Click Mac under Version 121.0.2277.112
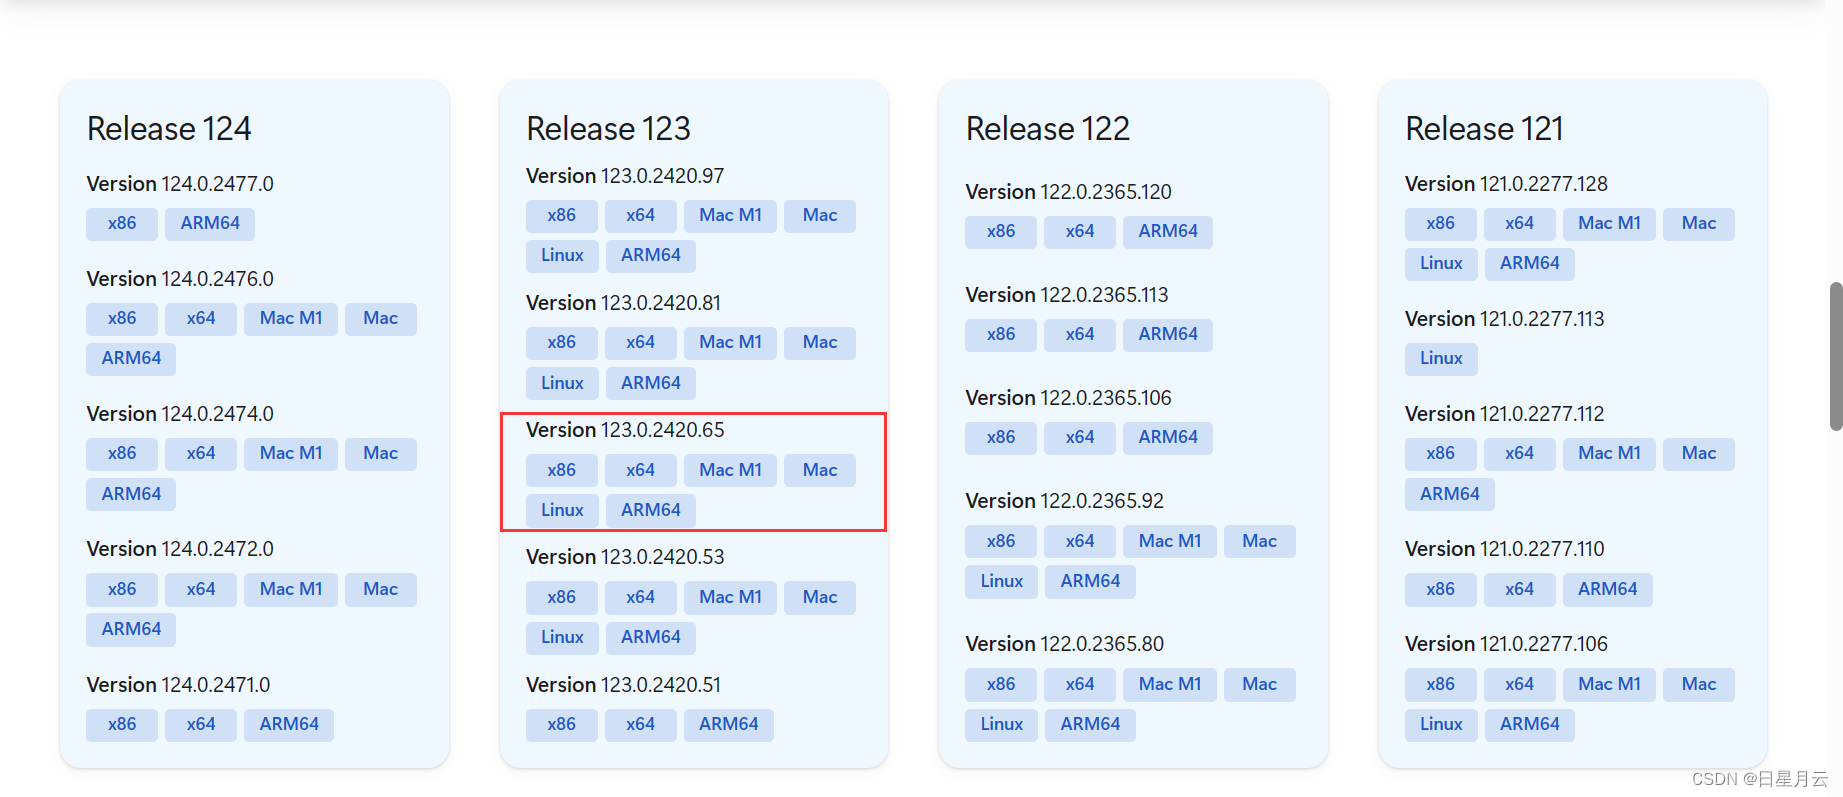 (1699, 454)
